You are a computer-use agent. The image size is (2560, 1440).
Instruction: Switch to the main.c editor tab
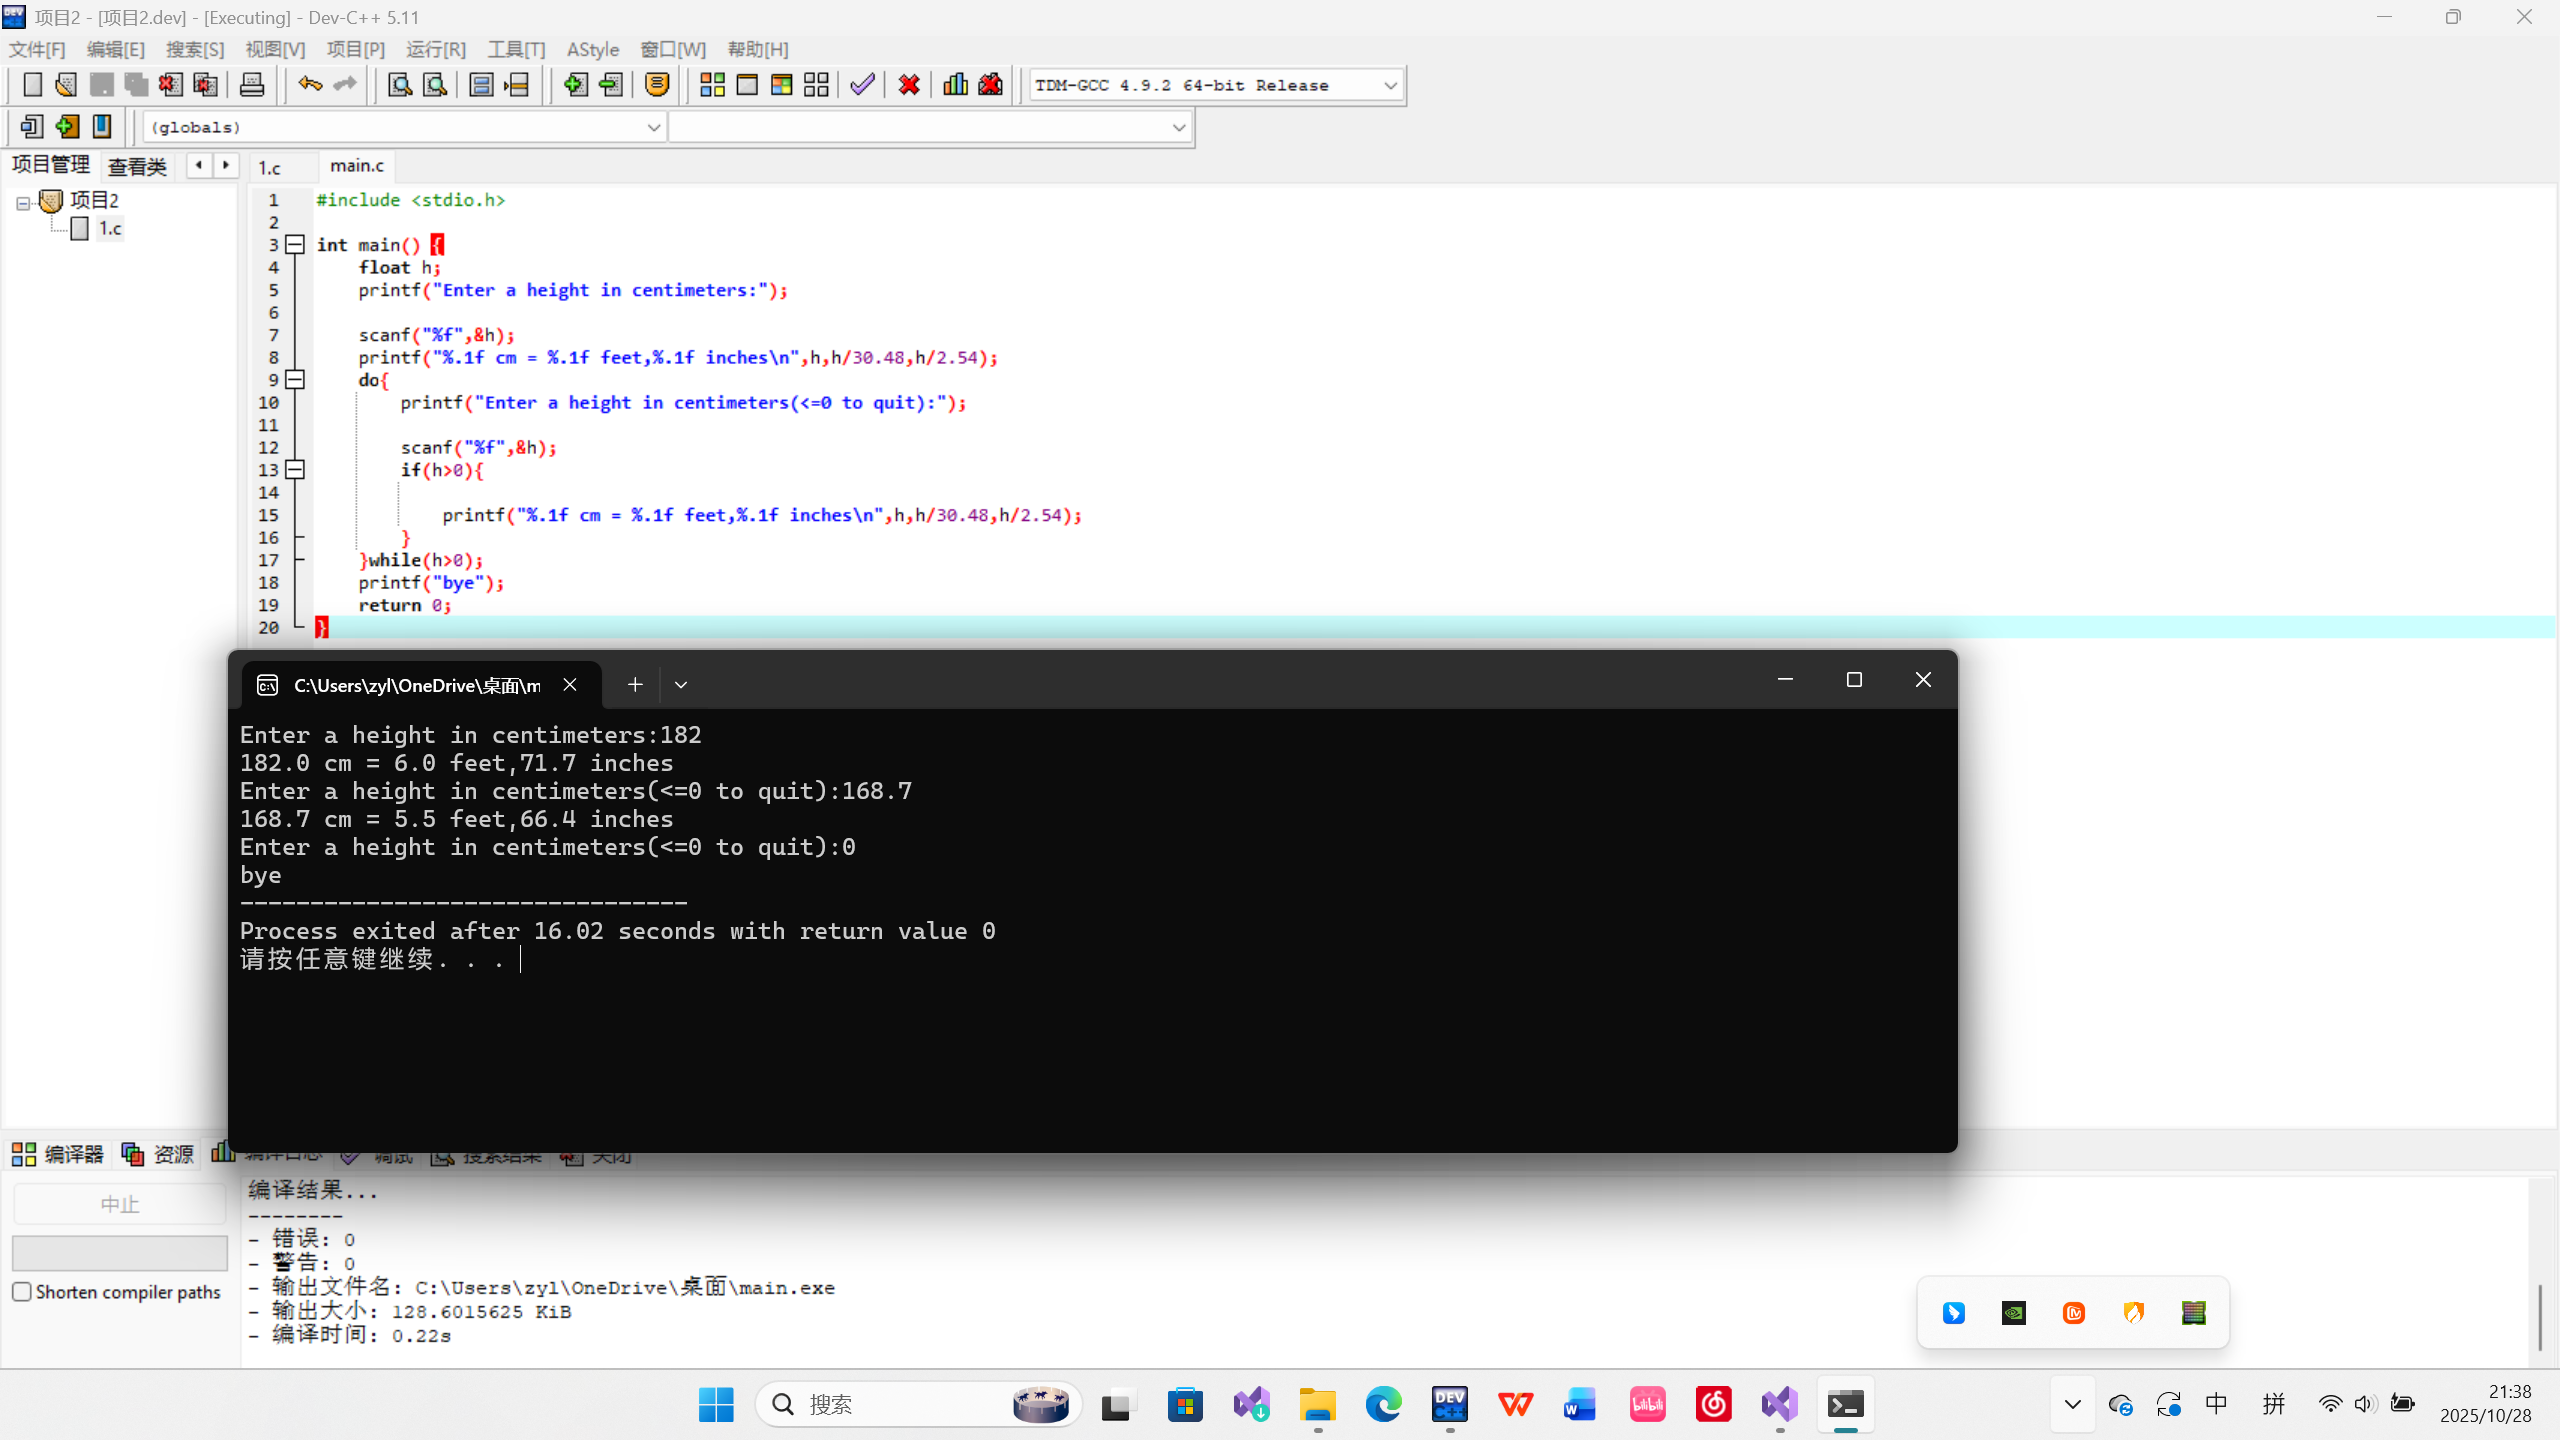pos(357,165)
